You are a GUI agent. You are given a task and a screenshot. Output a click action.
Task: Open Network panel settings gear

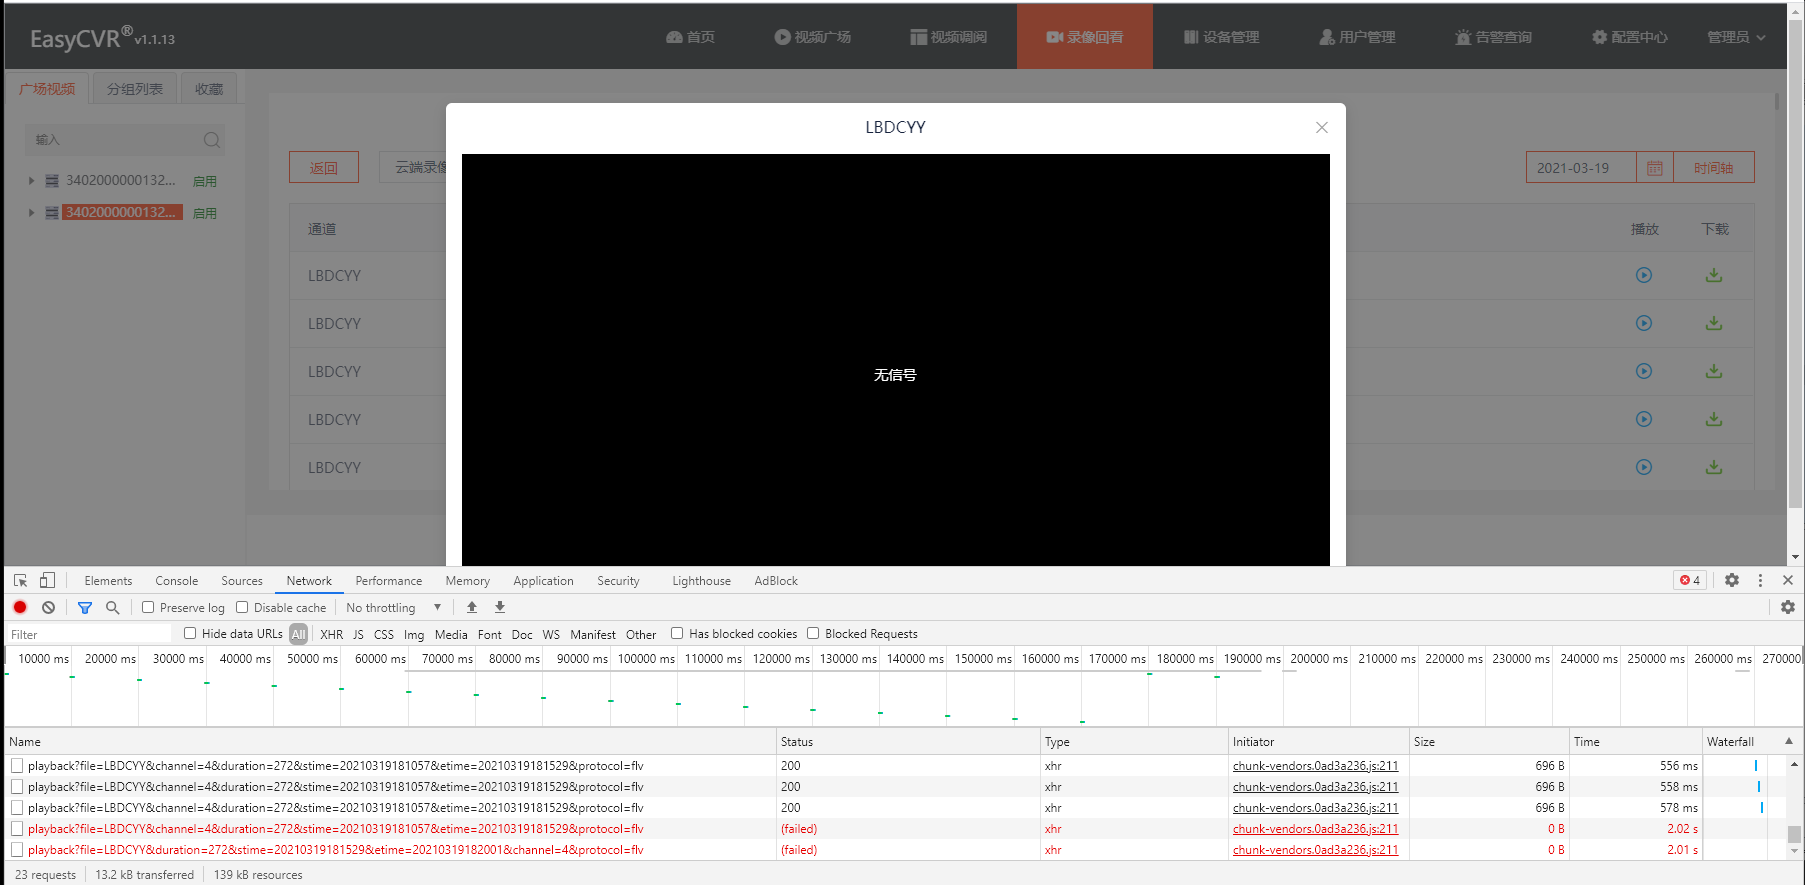pos(1788,607)
